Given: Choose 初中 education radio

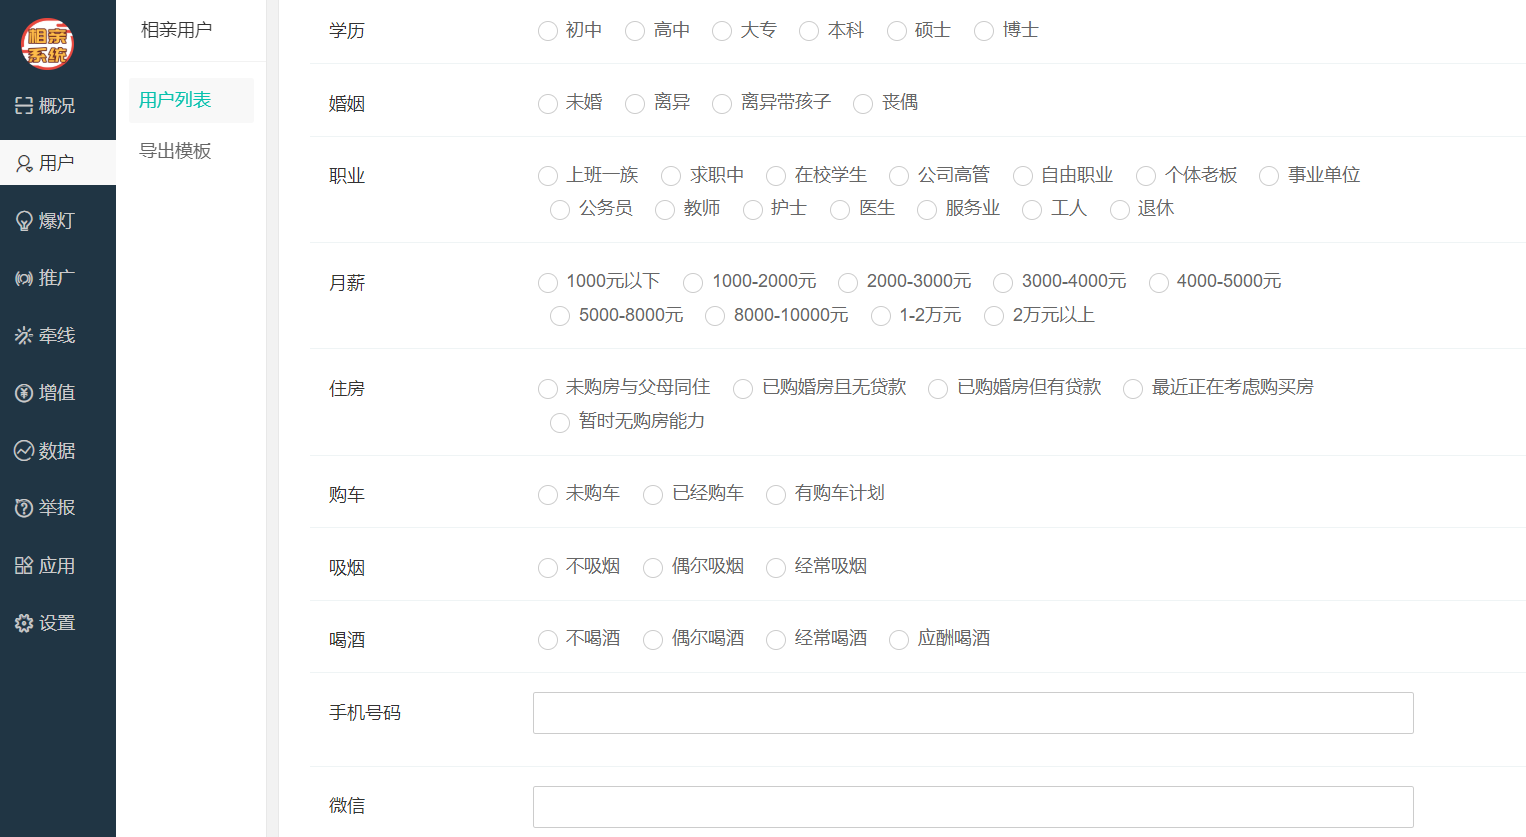Looking at the screenshot, I should (x=548, y=31).
